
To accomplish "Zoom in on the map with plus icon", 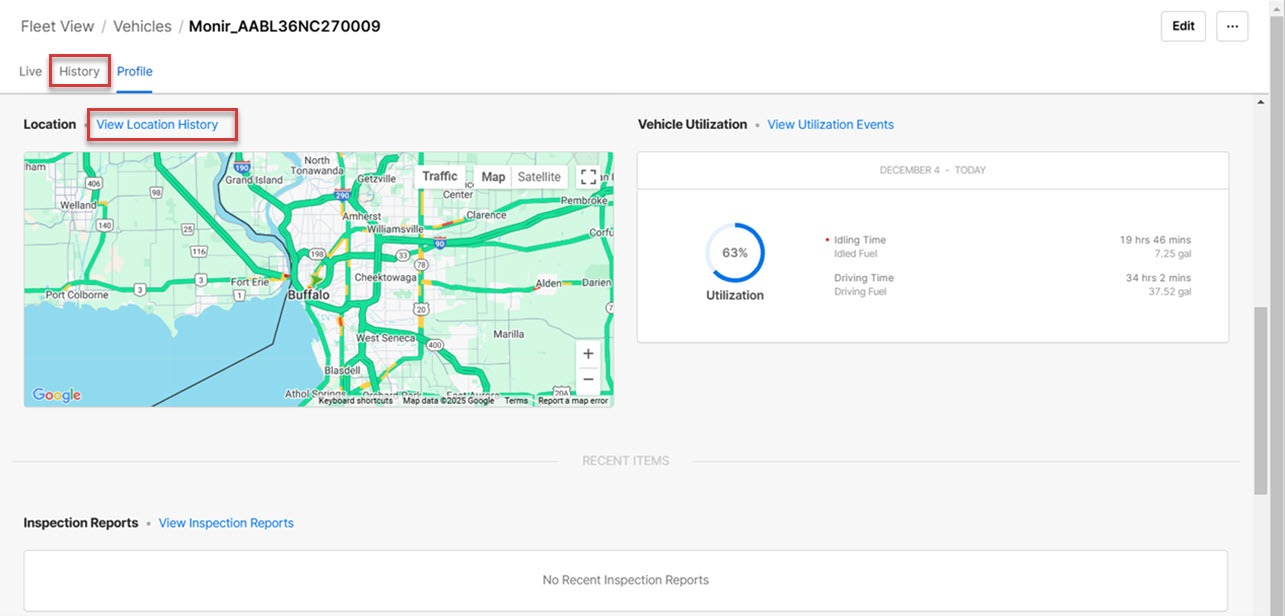I will click(588, 353).
